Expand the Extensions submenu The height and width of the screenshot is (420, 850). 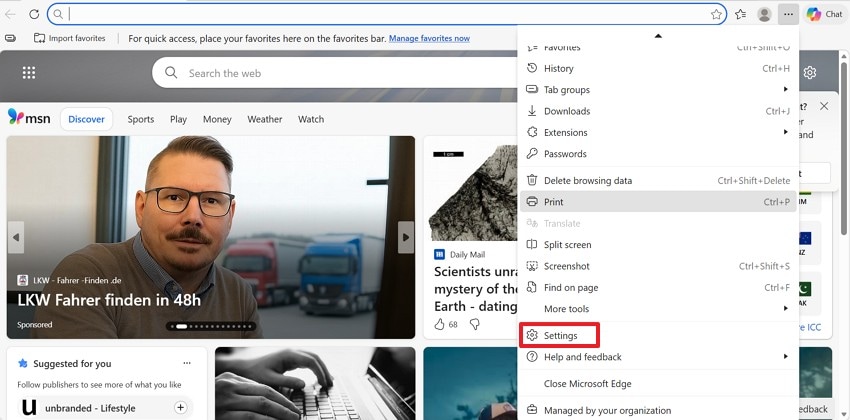tap(658, 132)
